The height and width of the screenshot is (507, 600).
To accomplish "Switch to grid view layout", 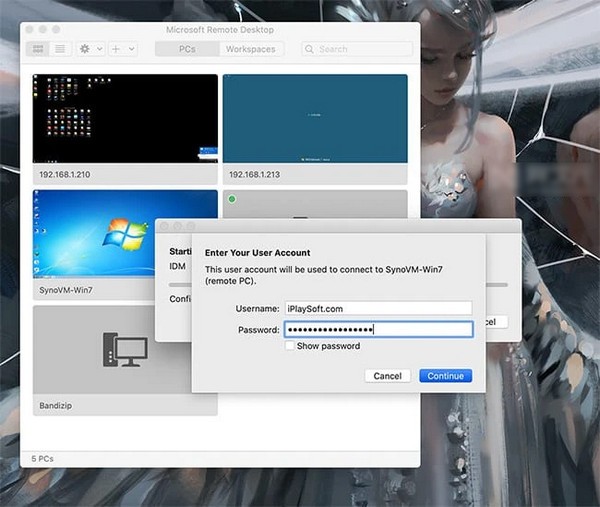I will click(39, 48).
